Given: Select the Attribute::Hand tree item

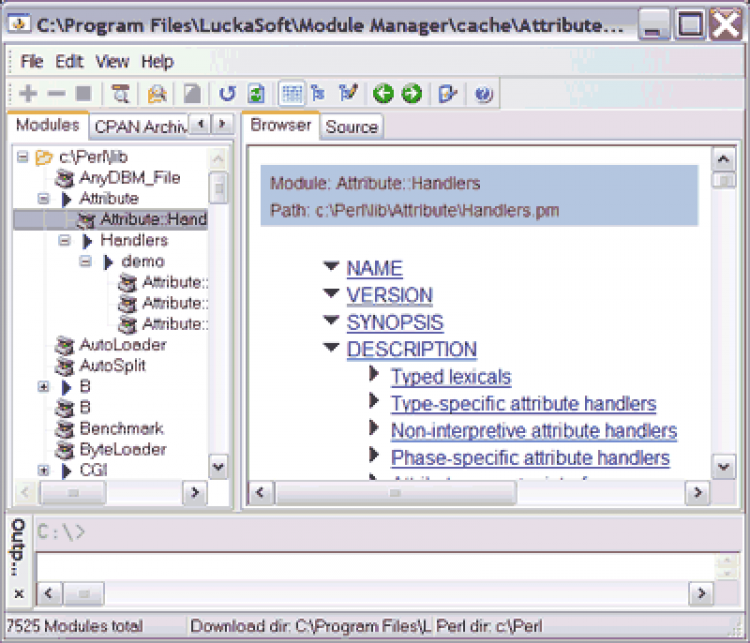Looking at the screenshot, I should [153, 220].
